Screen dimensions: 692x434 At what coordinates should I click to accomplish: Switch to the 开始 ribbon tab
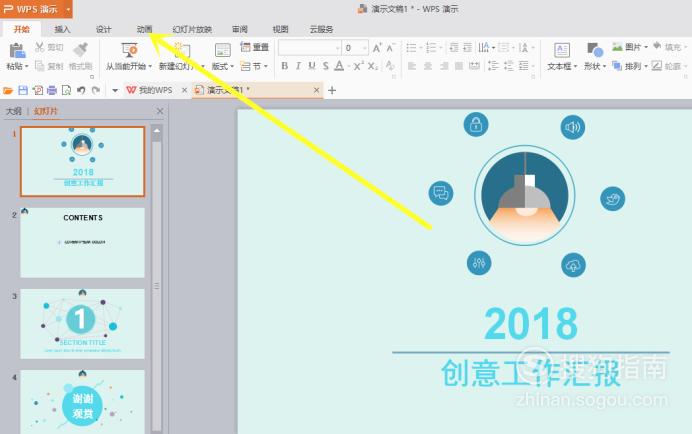[22, 29]
